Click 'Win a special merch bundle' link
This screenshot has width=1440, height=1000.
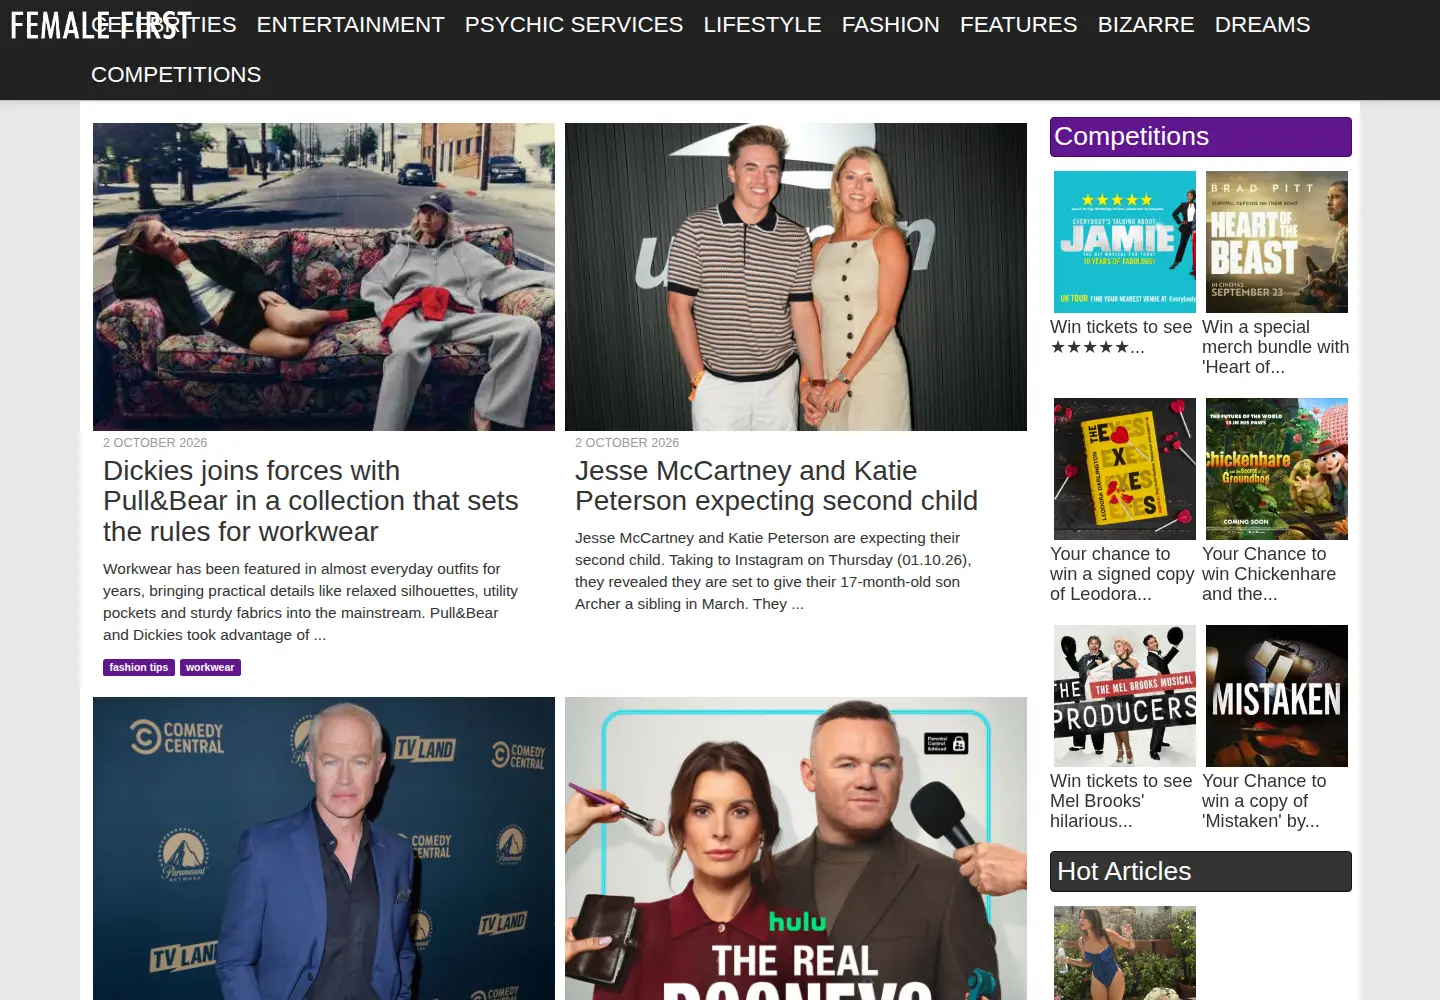pos(1276,347)
